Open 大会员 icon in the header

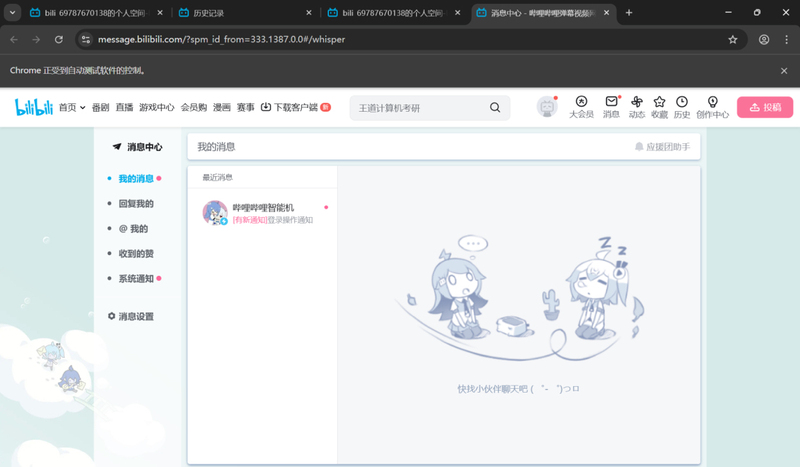581,107
